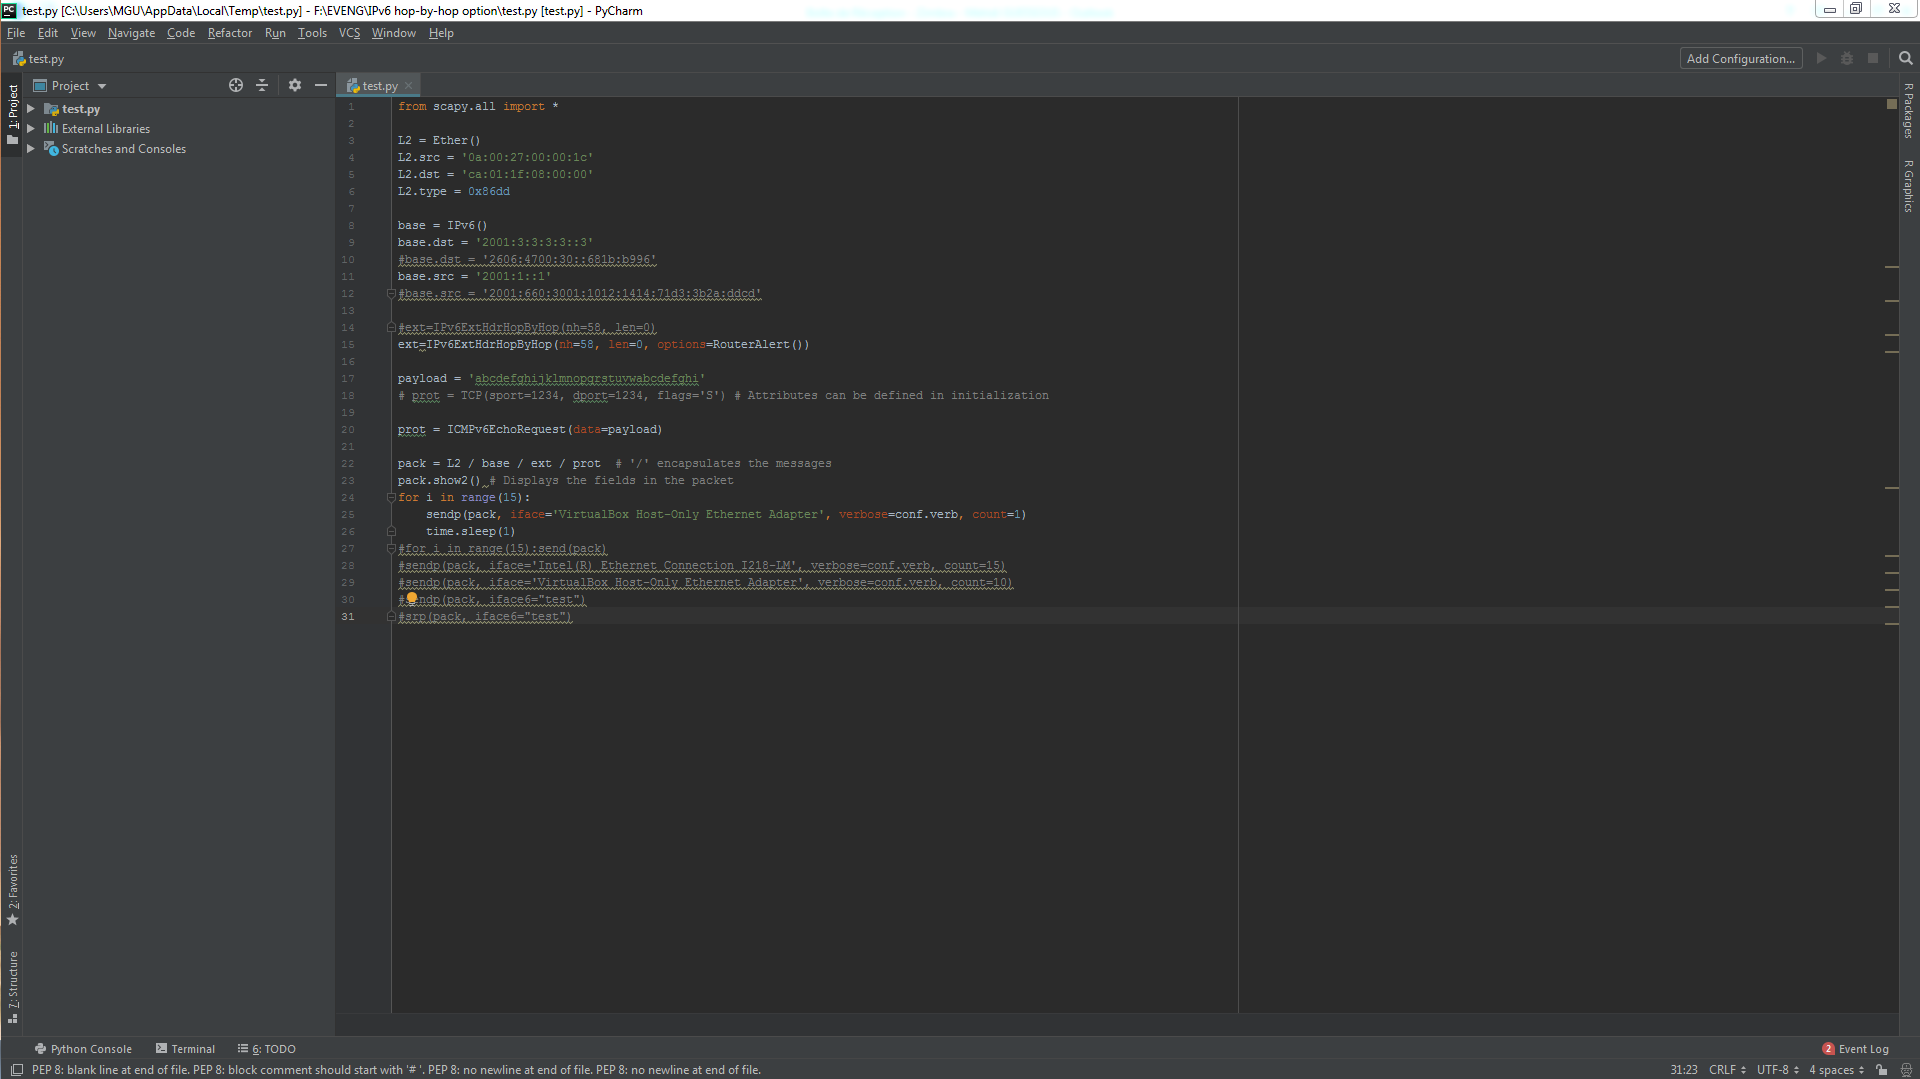Collapse the for loop fold on line 24
This screenshot has height=1079, width=1920.
coord(391,497)
